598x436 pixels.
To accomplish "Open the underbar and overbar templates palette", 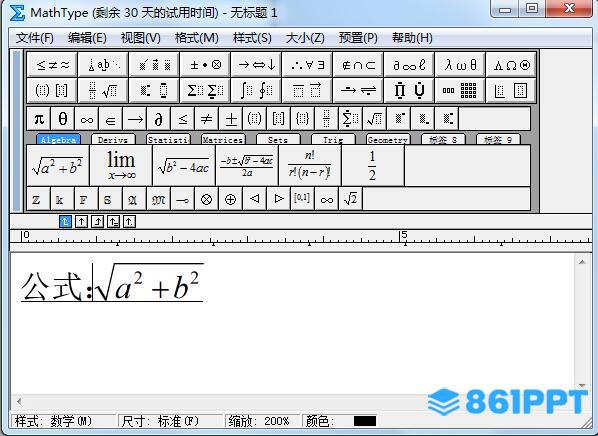I will 307,90.
